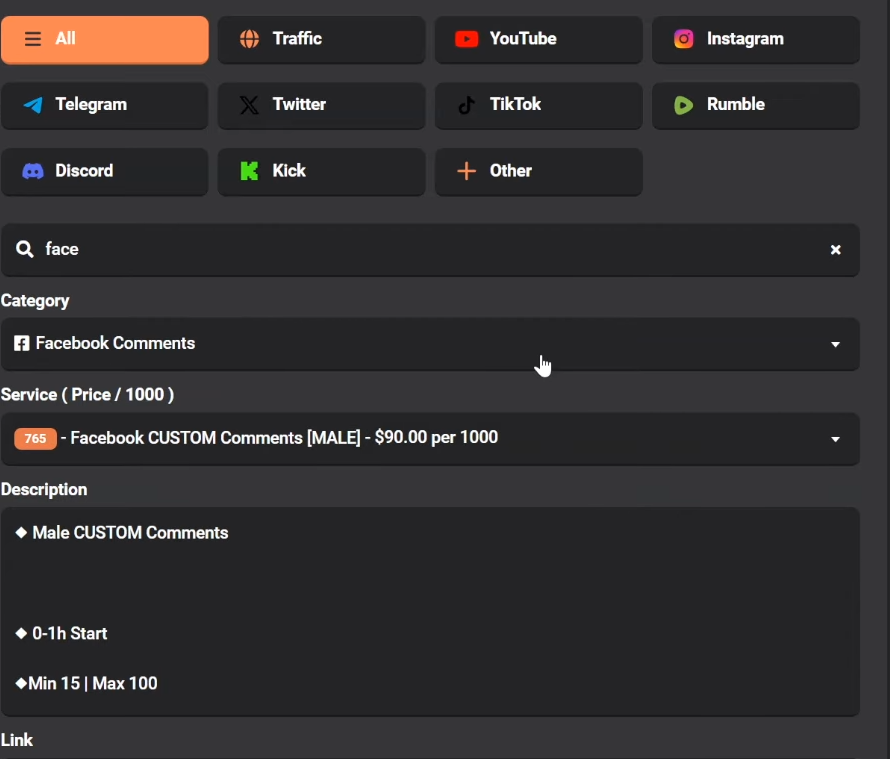Open the Facebook Comments category dropdown

[x=430, y=344]
